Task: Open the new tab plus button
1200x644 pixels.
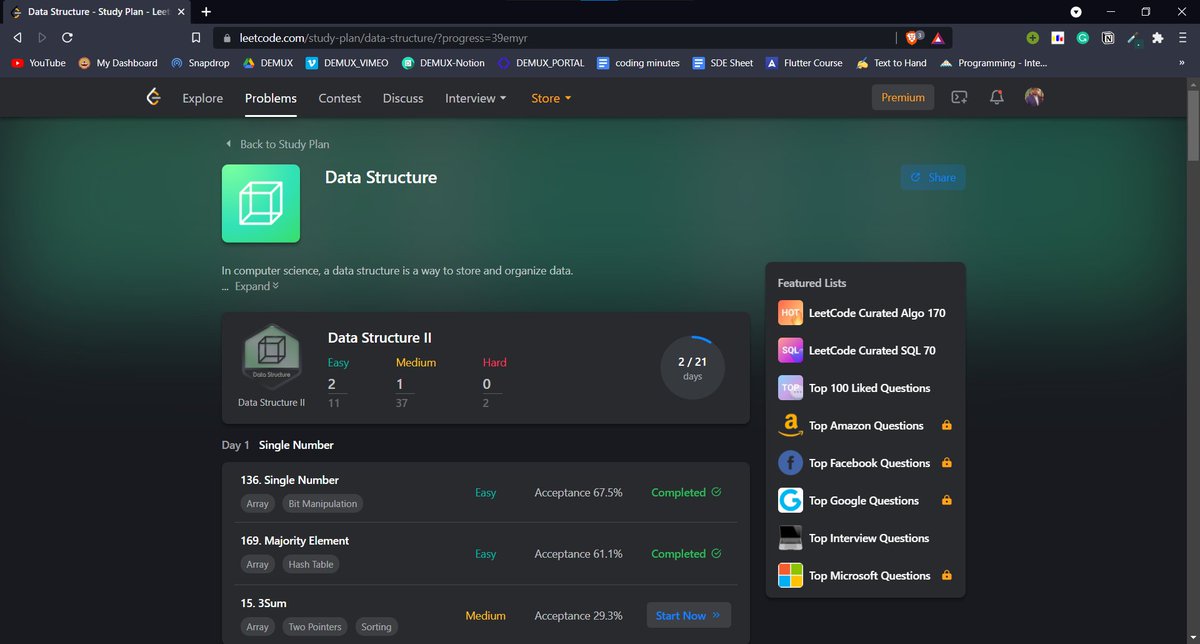Action: pos(206,12)
